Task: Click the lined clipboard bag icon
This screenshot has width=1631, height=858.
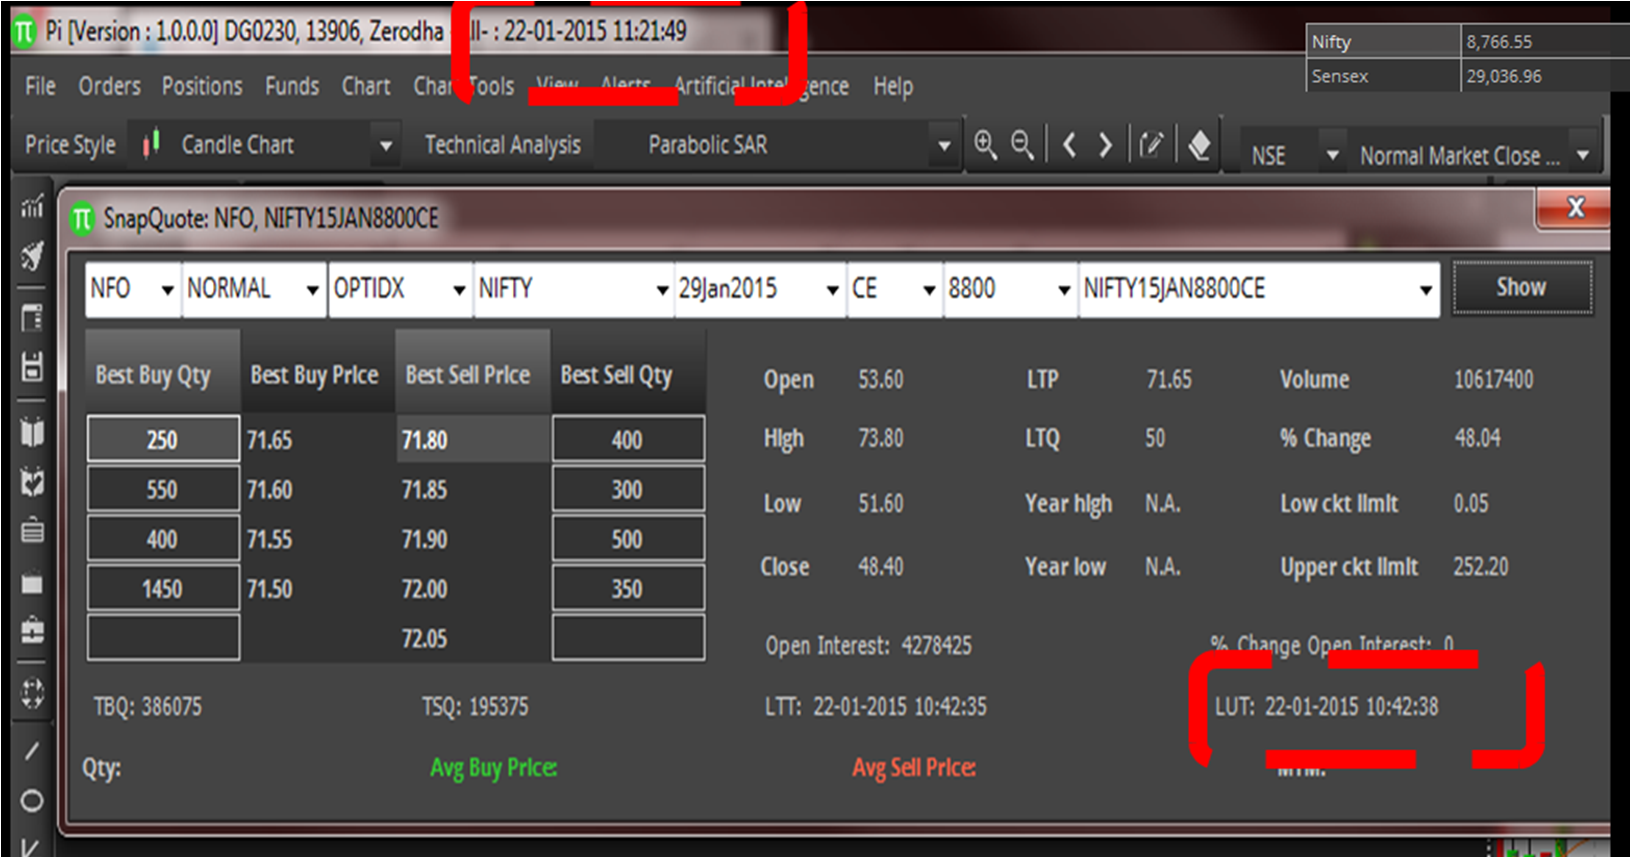Action: click(x=32, y=529)
